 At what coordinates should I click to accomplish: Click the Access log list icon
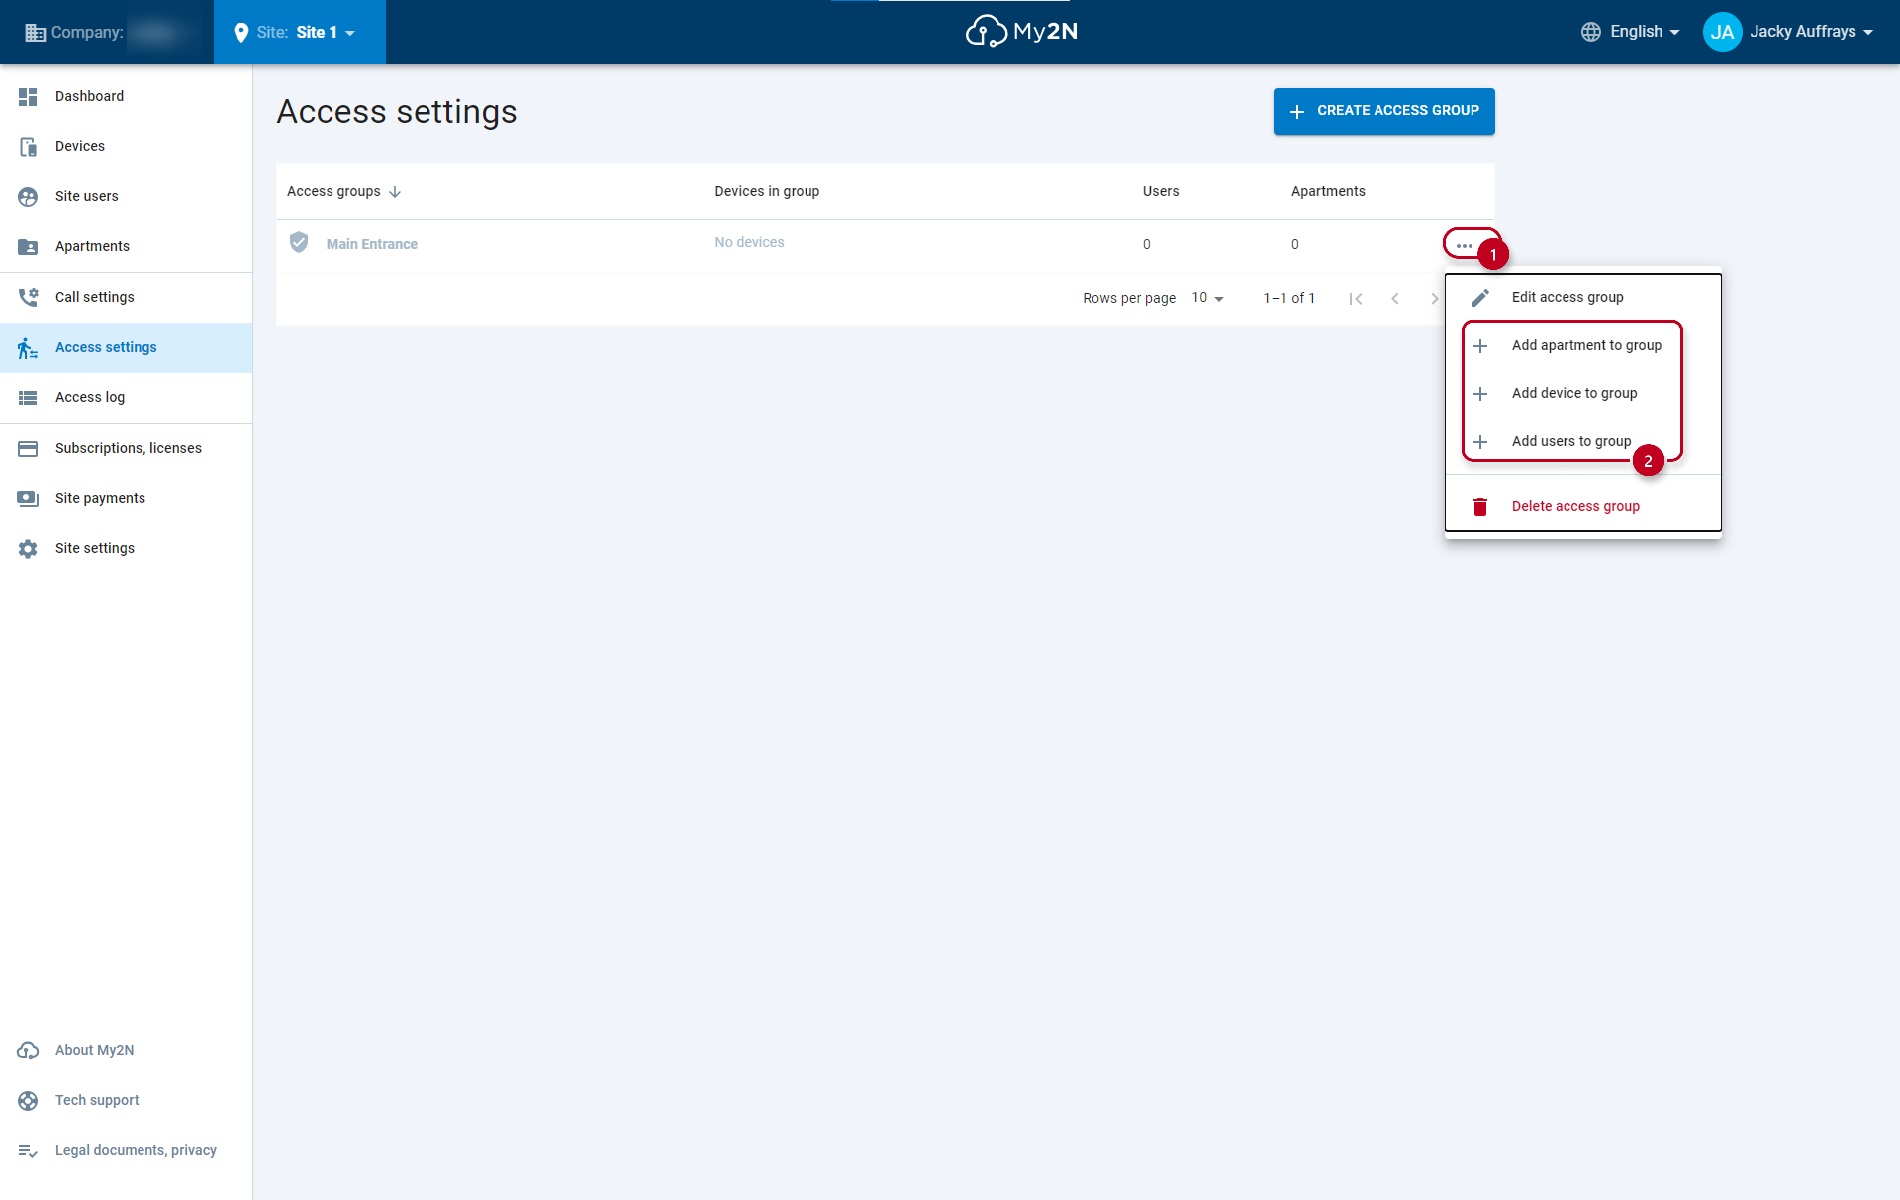tap(28, 398)
